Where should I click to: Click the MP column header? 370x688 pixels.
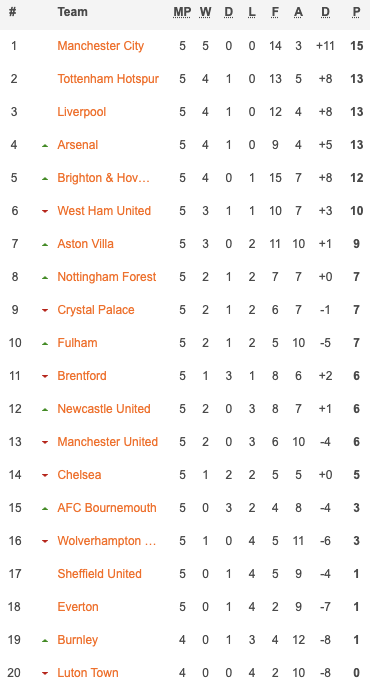182,12
